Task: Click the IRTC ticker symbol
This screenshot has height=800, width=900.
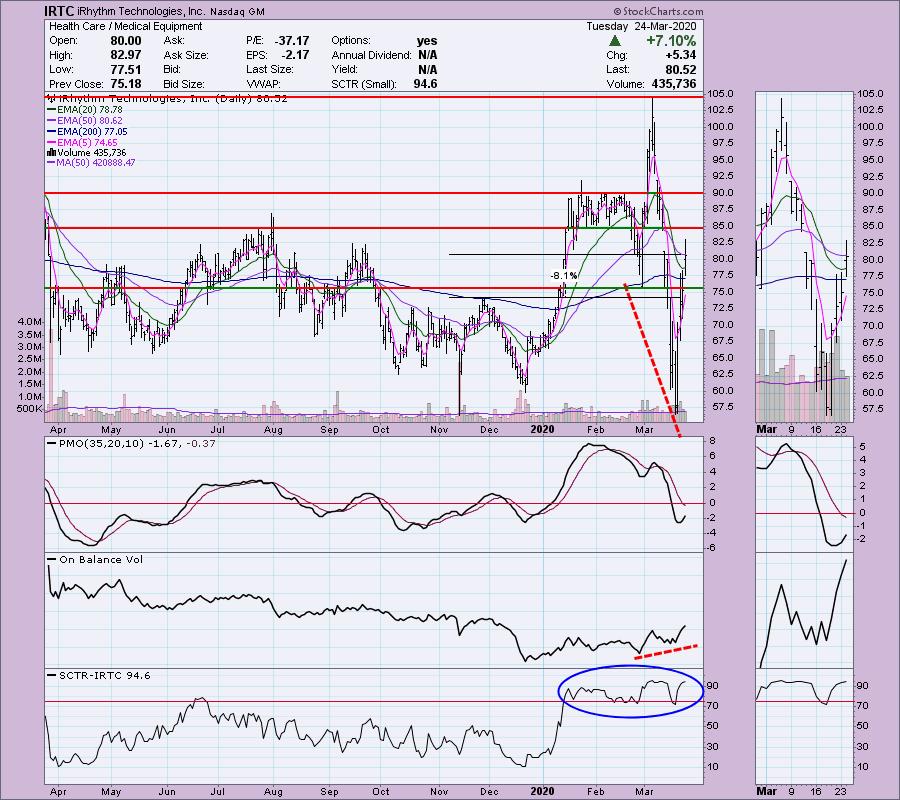Action: 59,11
